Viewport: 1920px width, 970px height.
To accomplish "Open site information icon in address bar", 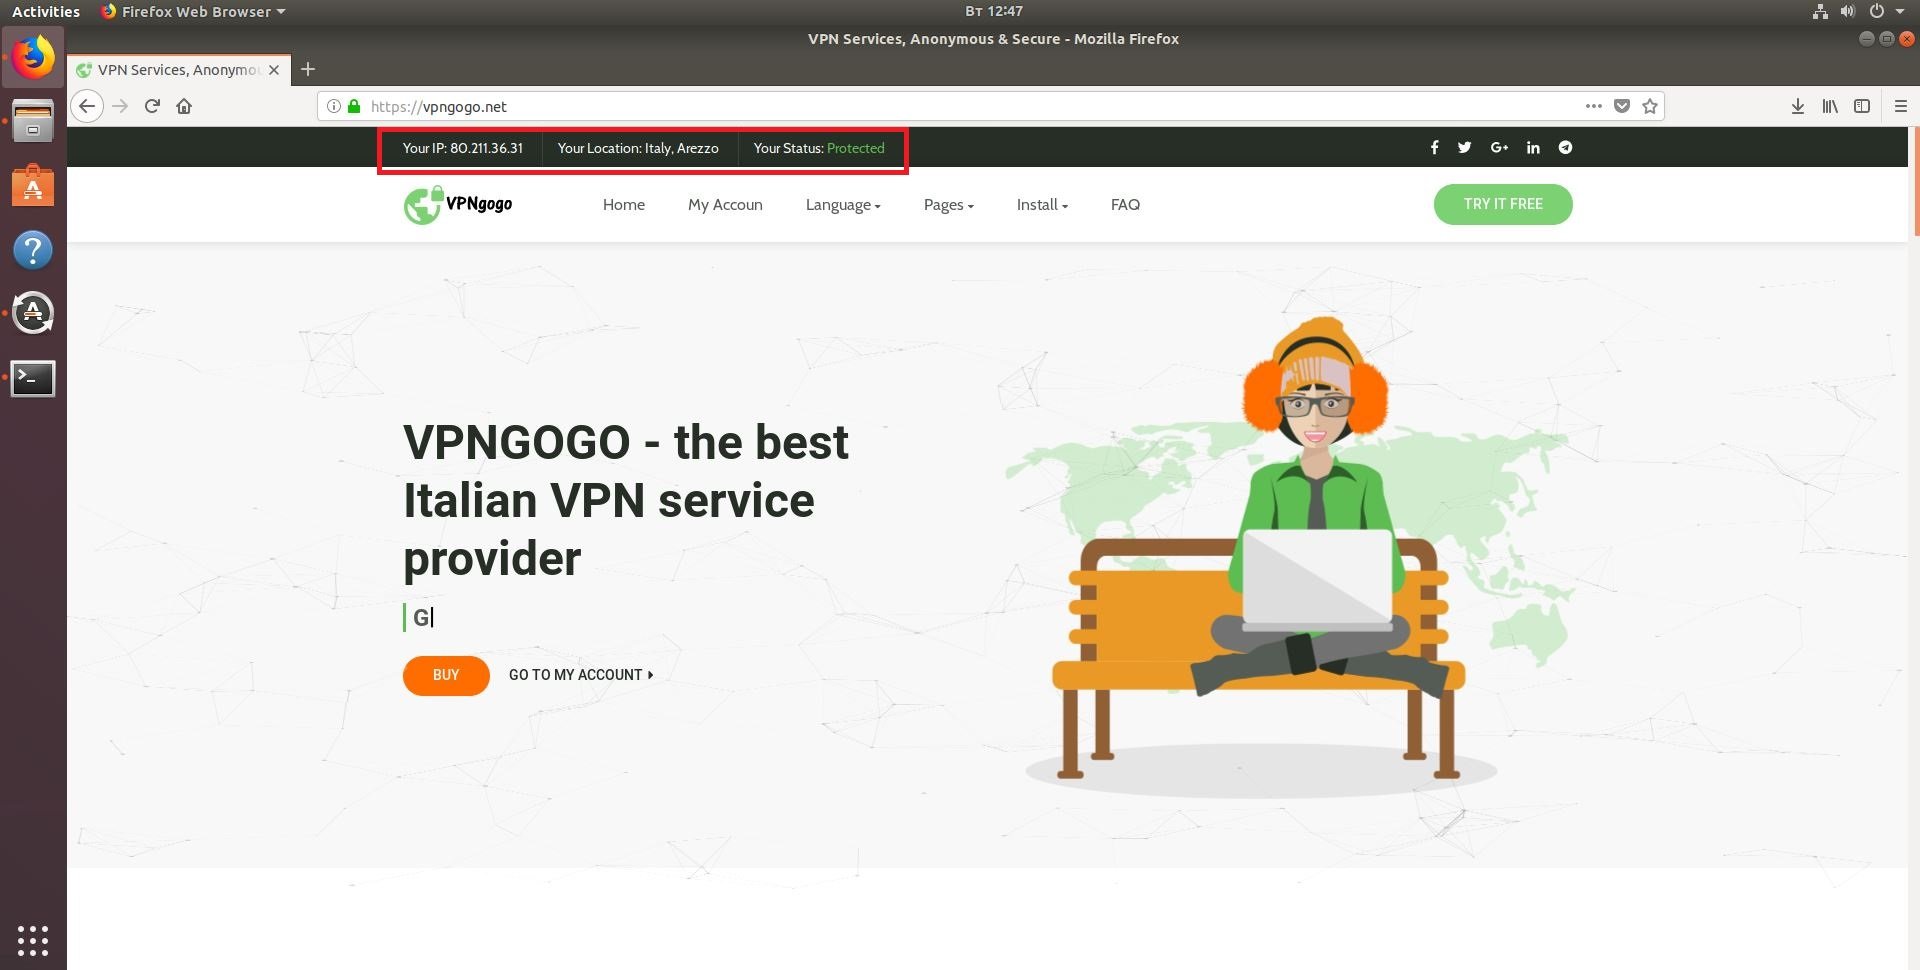I will coord(334,106).
